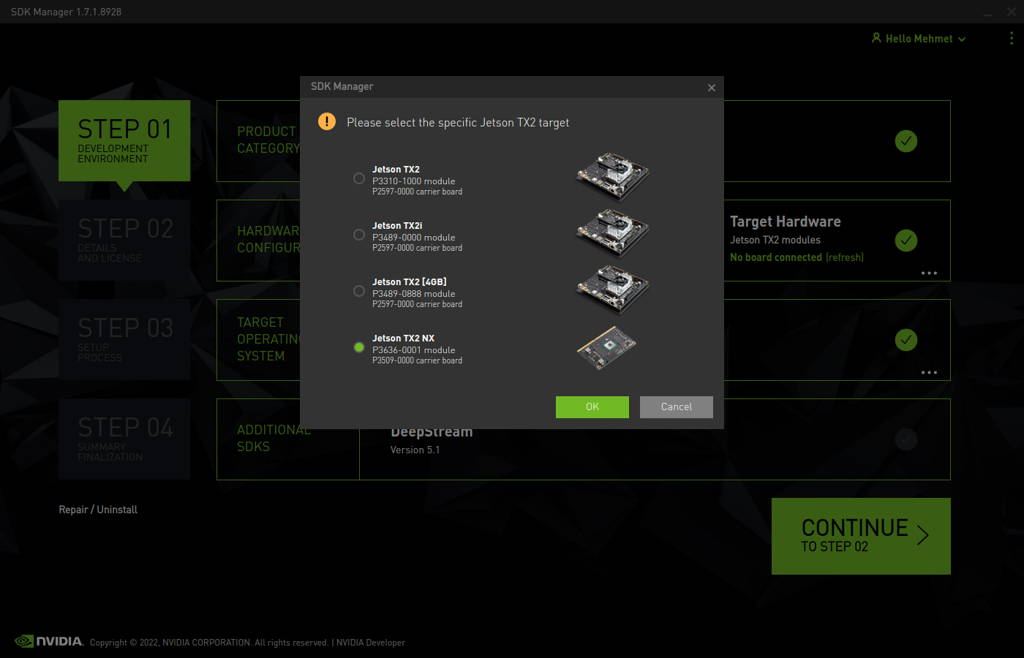Click the P3489-0000 module text
1024x658 pixels.
(413, 238)
